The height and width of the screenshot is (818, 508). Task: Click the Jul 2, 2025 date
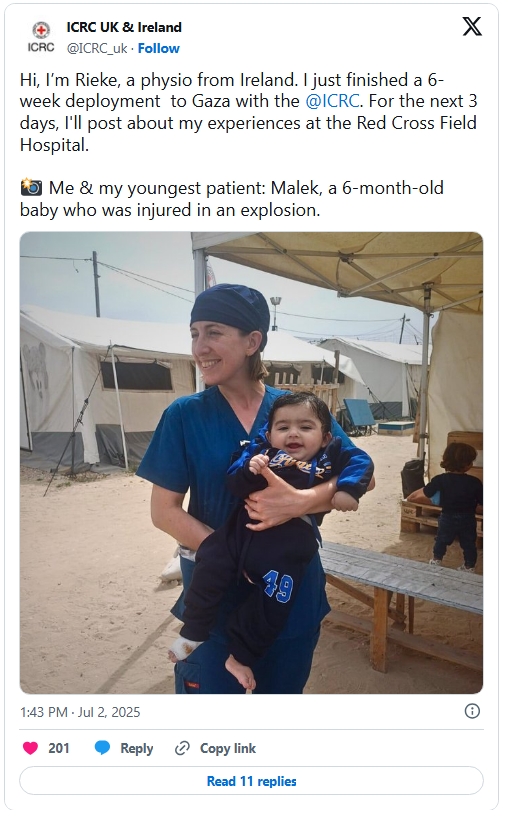[109, 712]
